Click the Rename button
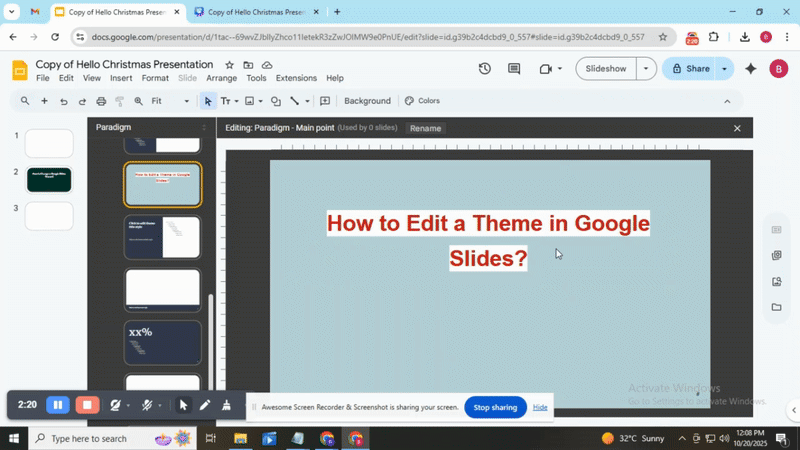The height and width of the screenshot is (450, 800). click(425, 128)
